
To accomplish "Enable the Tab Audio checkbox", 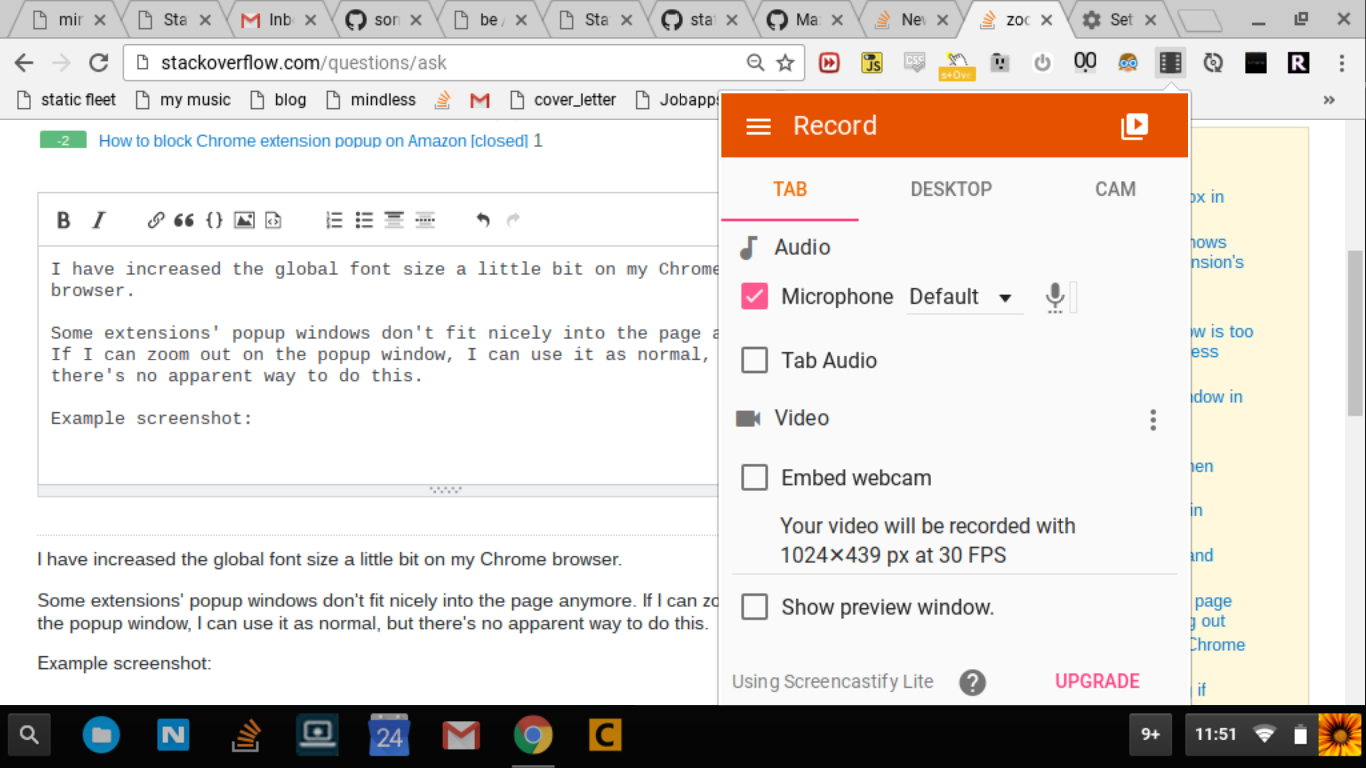I will (754, 360).
